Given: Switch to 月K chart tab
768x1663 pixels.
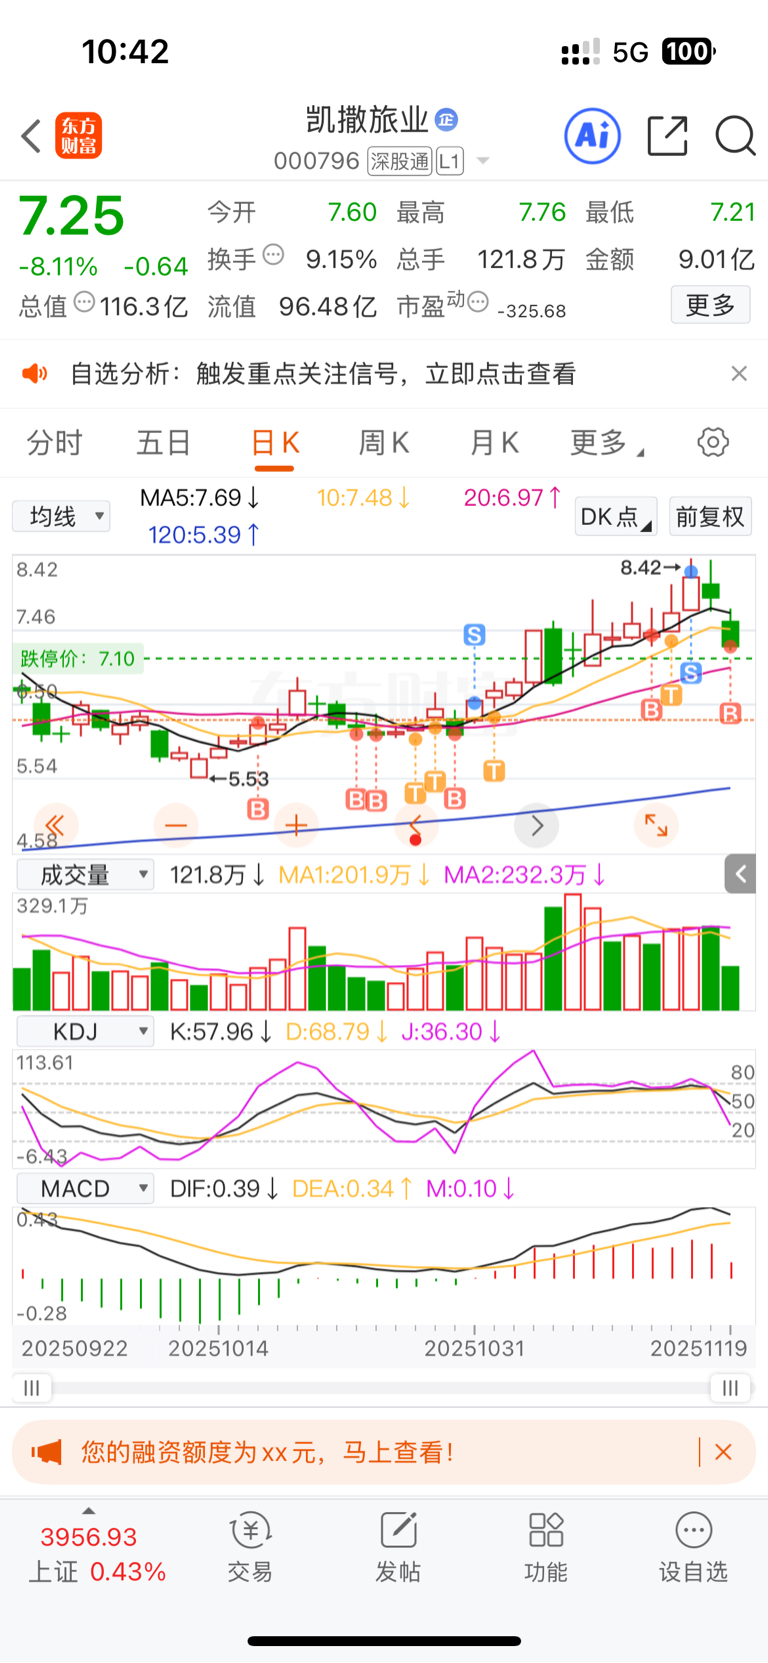Looking at the screenshot, I should 494,442.
